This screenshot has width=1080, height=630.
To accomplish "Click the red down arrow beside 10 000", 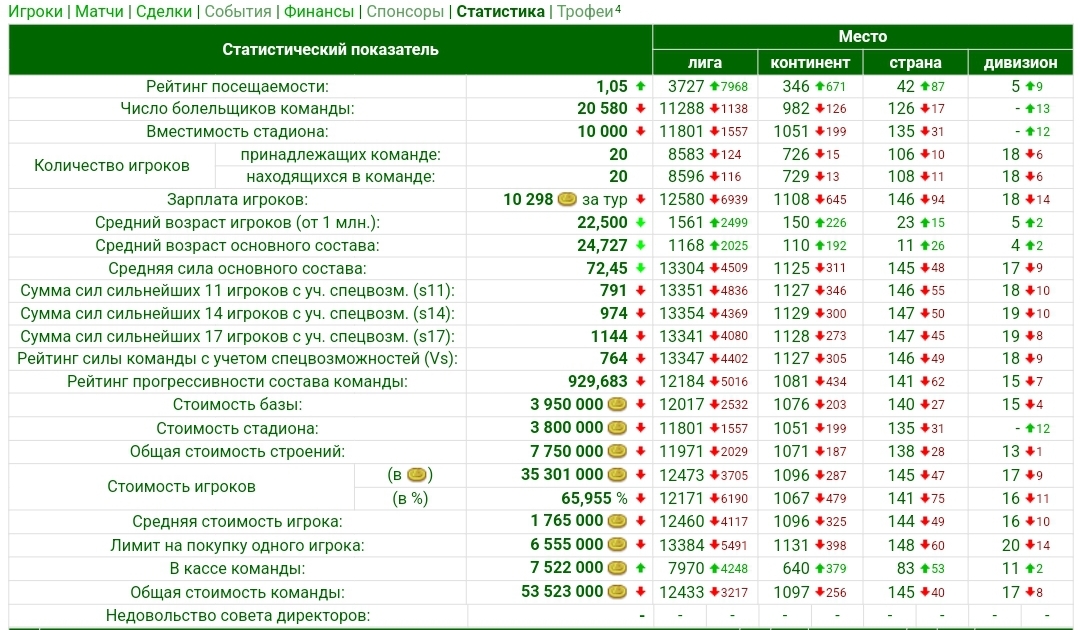I will (641, 132).
